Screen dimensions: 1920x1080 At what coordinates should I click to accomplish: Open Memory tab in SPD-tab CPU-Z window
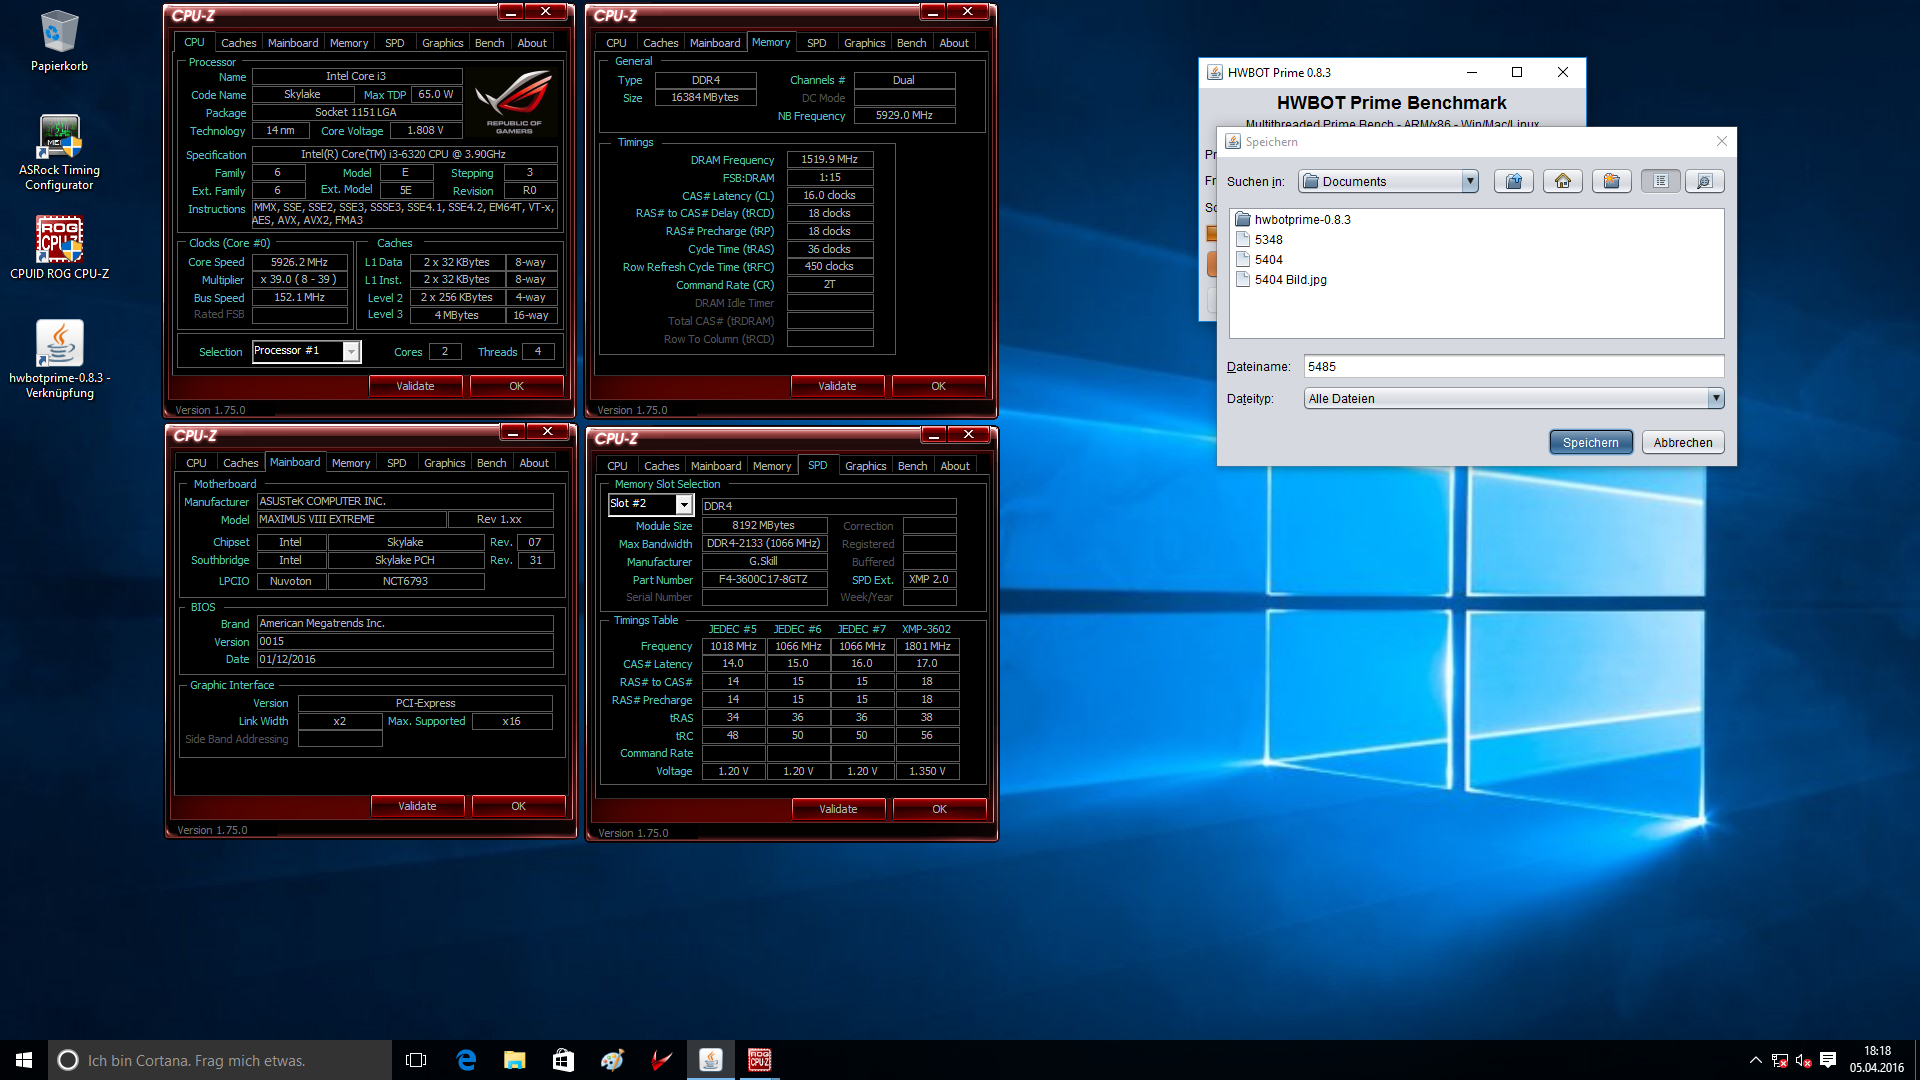[772, 466]
